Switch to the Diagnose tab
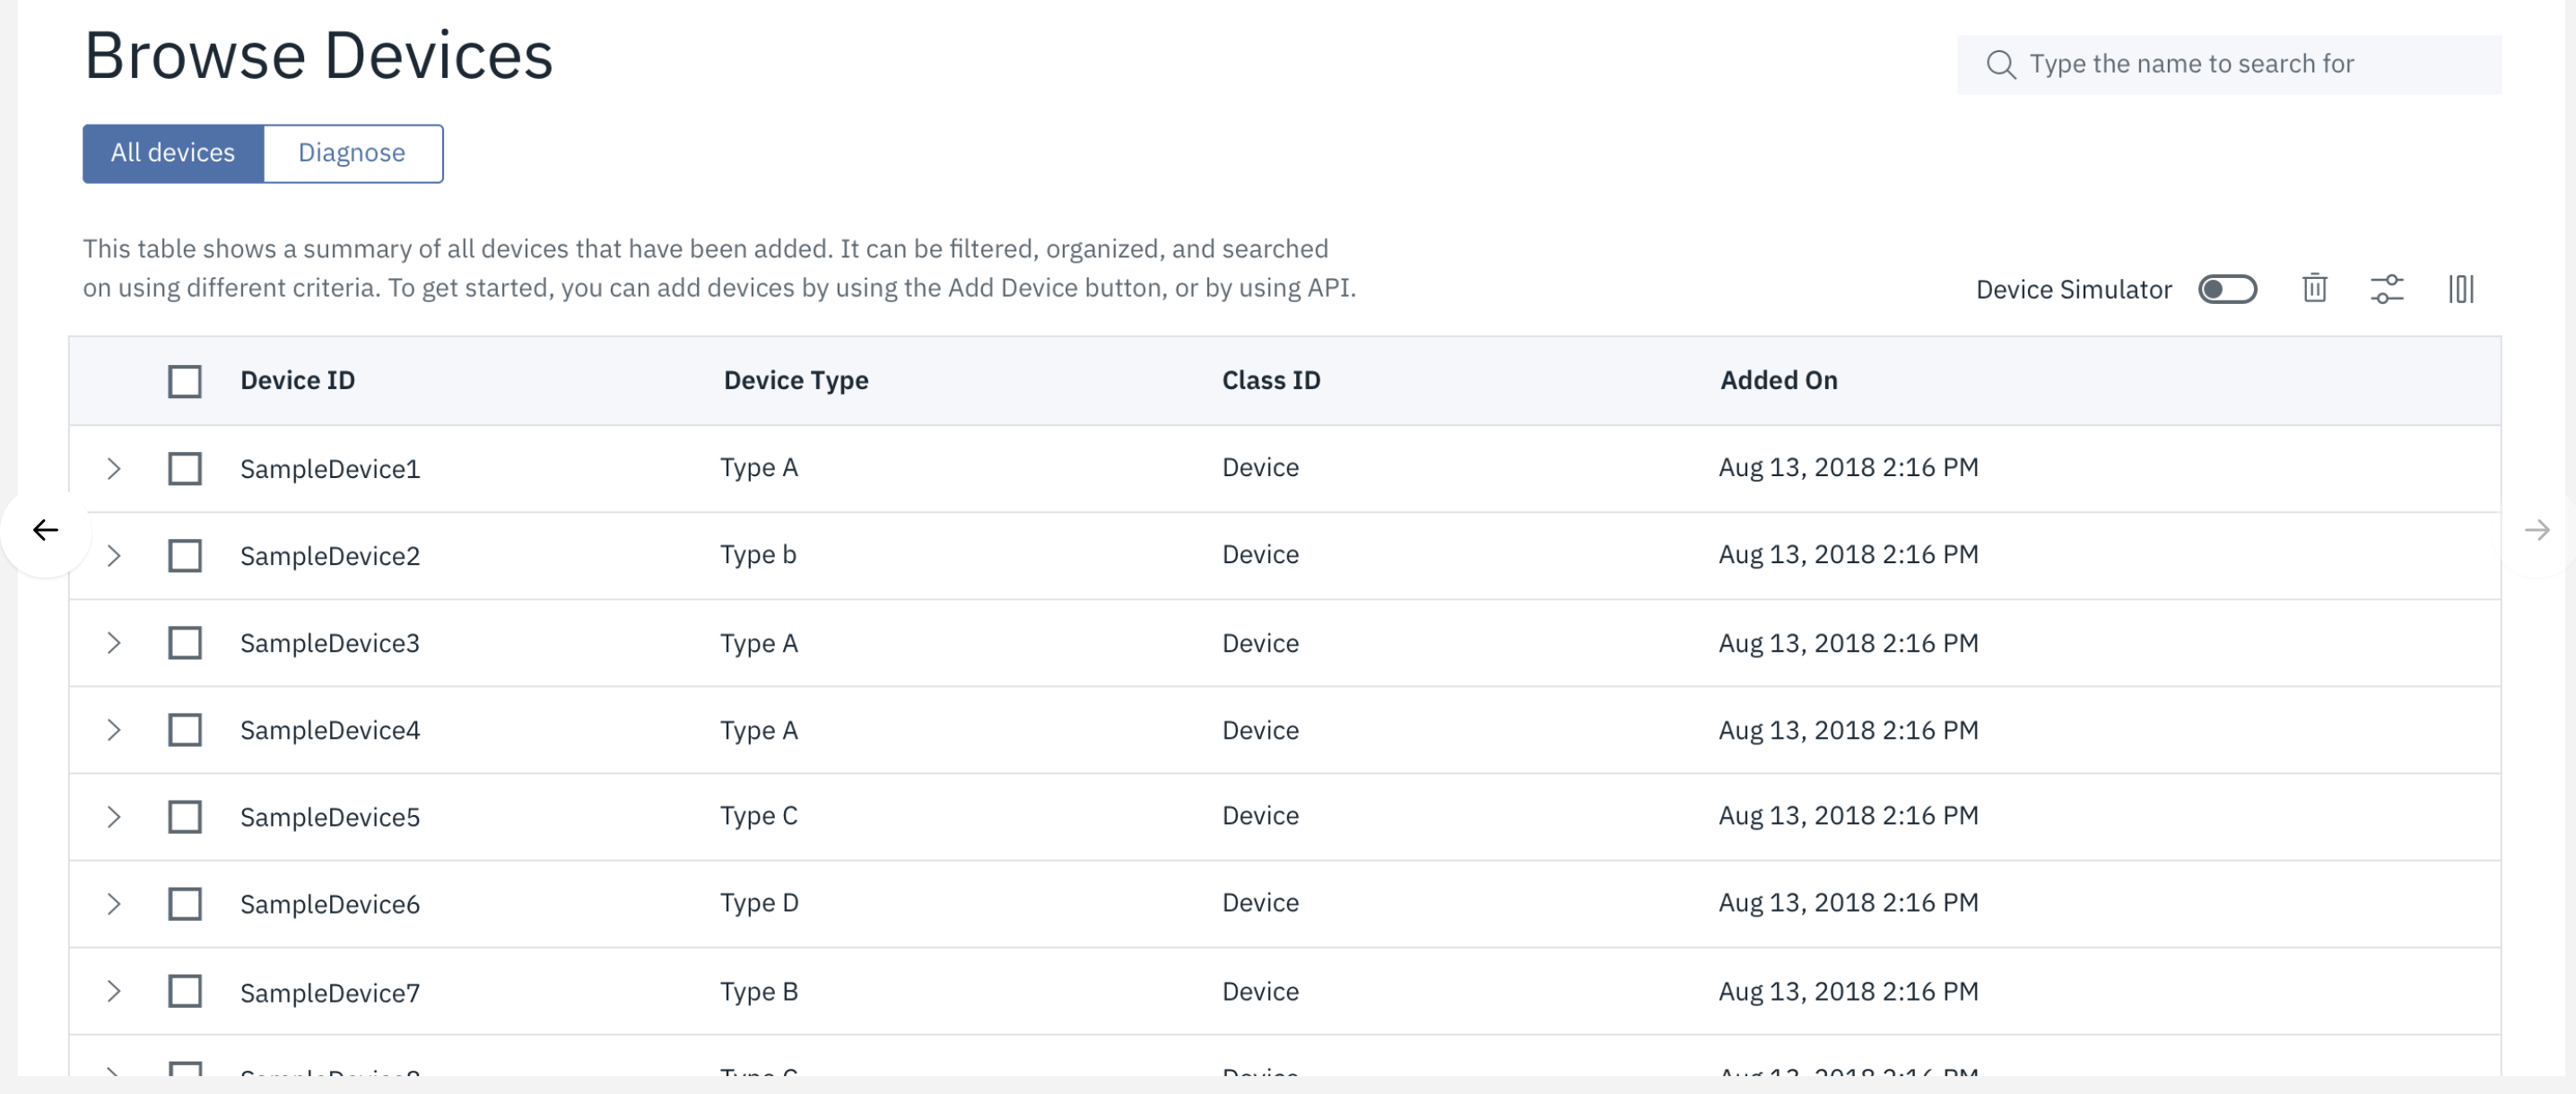Viewport: 2576px width, 1094px height. [352, 153]
